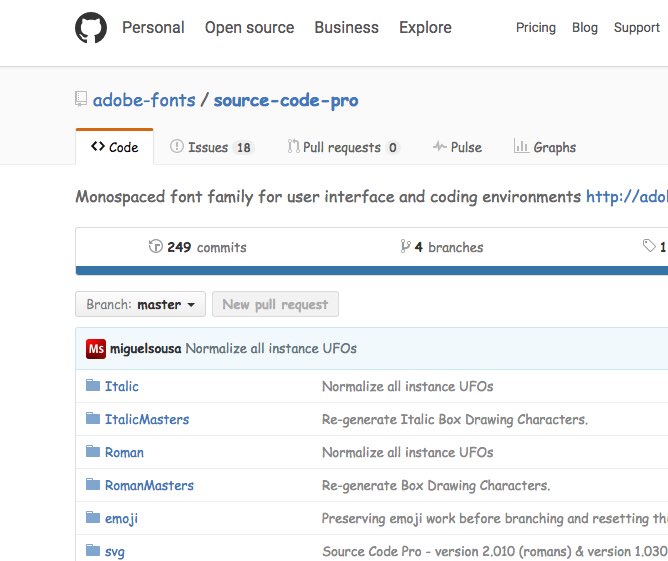Click the Code tab angle-brackets icon

[x=98, y=147]
